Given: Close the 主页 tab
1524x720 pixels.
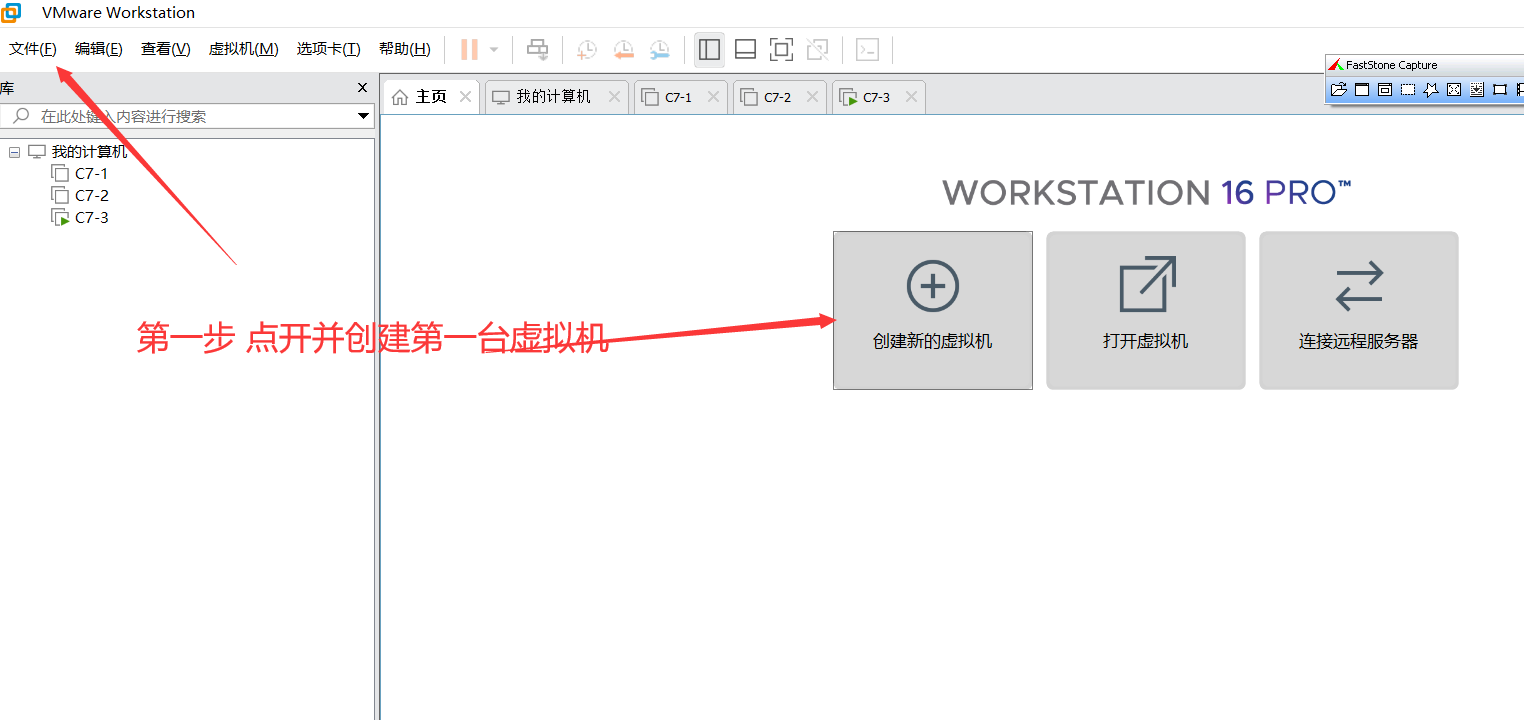Looking at the screenshot, I should coord(465,97).
